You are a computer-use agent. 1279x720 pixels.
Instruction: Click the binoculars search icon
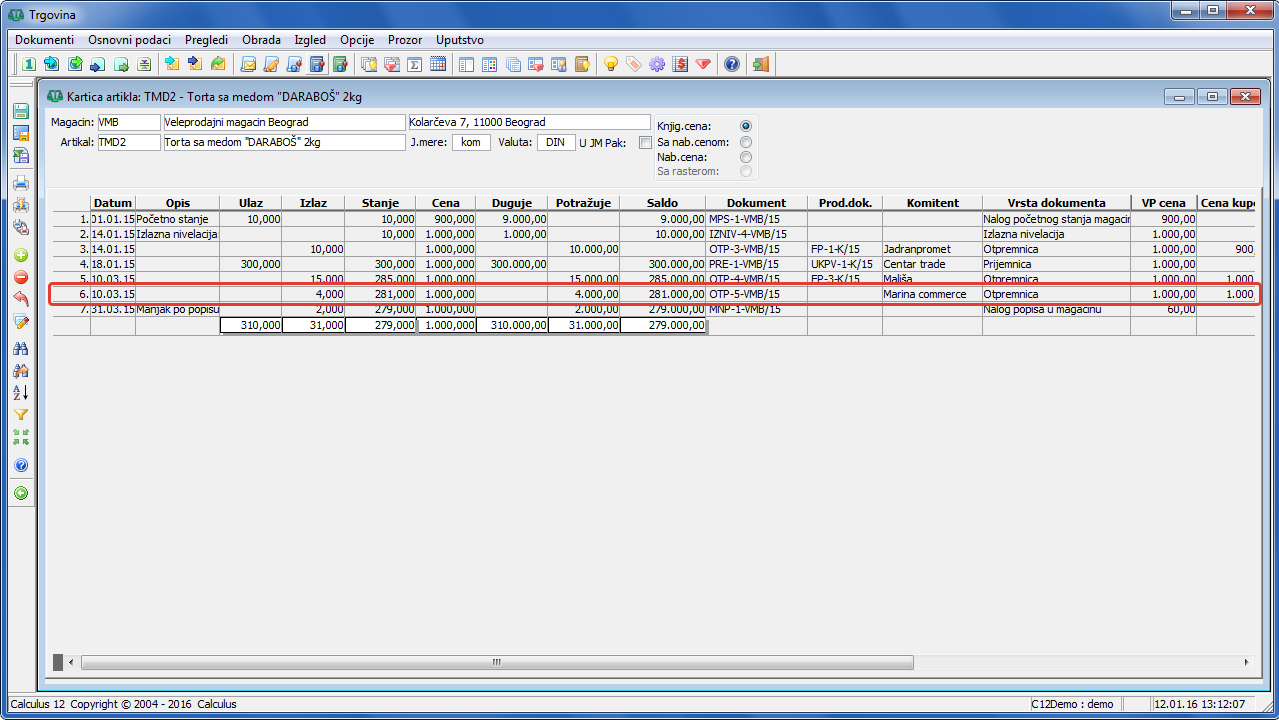(20, 348)
